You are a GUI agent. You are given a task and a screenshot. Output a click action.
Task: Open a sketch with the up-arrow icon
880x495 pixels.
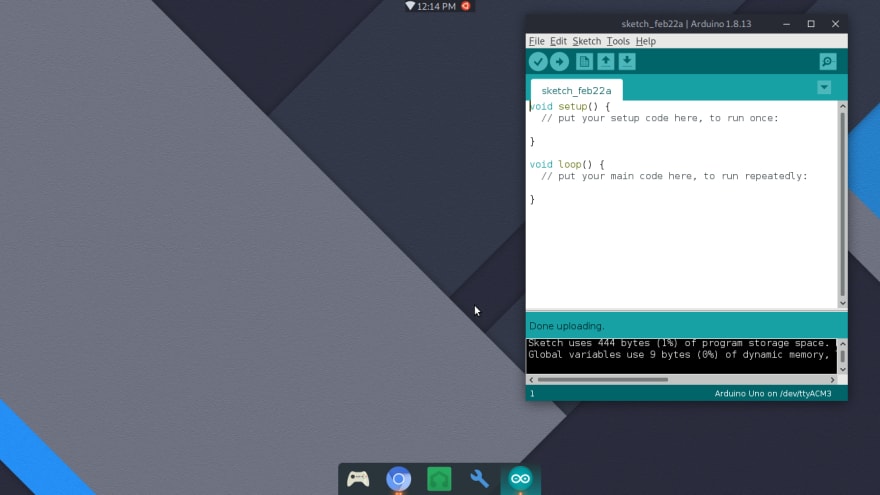click(x=605, y=62)
